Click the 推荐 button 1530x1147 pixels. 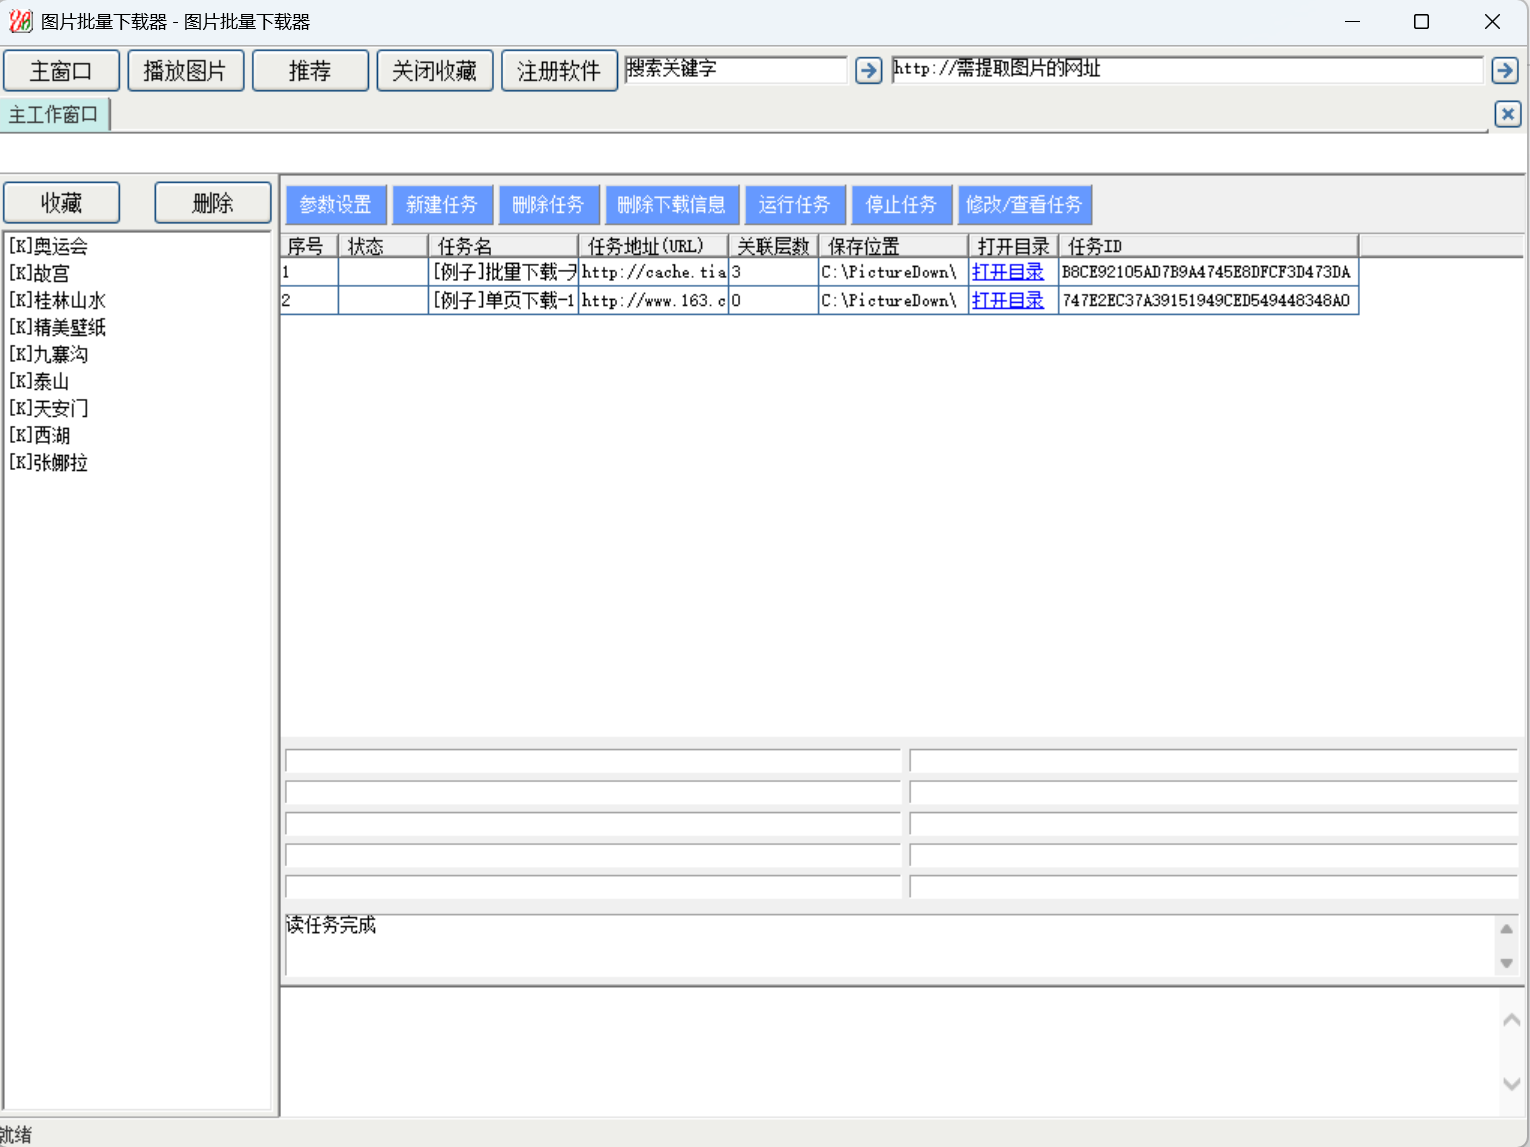pos(310,71)
